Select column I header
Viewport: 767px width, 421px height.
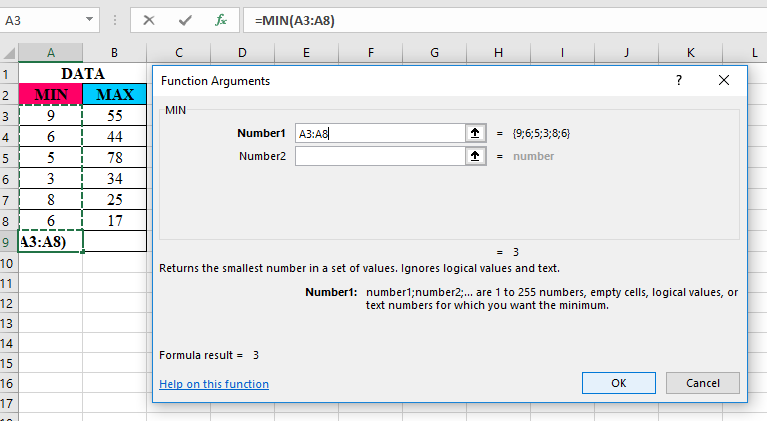pyautogui.click(x=562, y=52)
